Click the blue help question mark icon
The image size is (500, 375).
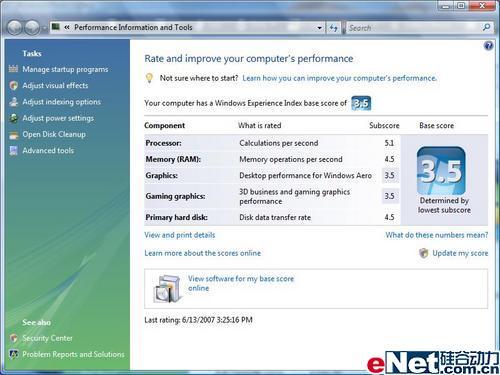point(488,46)
